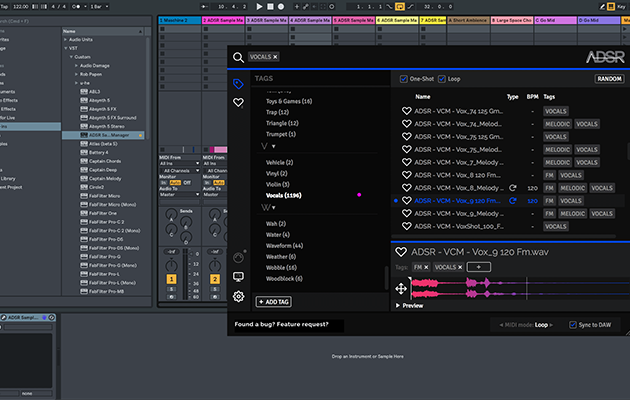Click the ADD TAG button
Image resolution: width=630 pixels, height=400 pixels.
tap(275, 301)
